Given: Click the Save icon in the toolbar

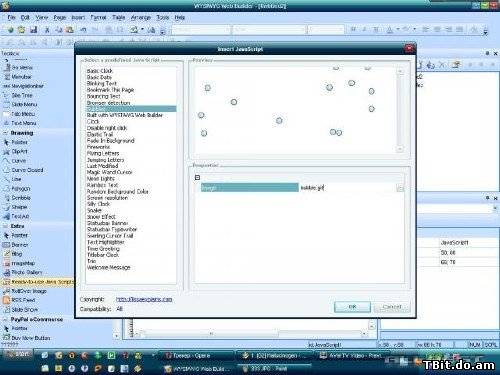Looking at the screenshot, I should (33, 30).
